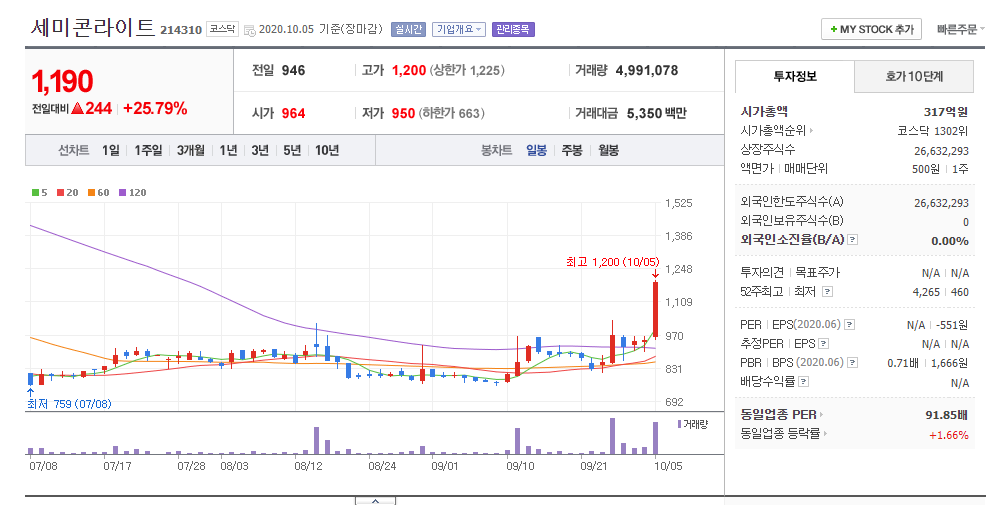Click the 동일업종 등락률 value +1.66%
Screen dimensions: 1000x505
tap(948, 435)
